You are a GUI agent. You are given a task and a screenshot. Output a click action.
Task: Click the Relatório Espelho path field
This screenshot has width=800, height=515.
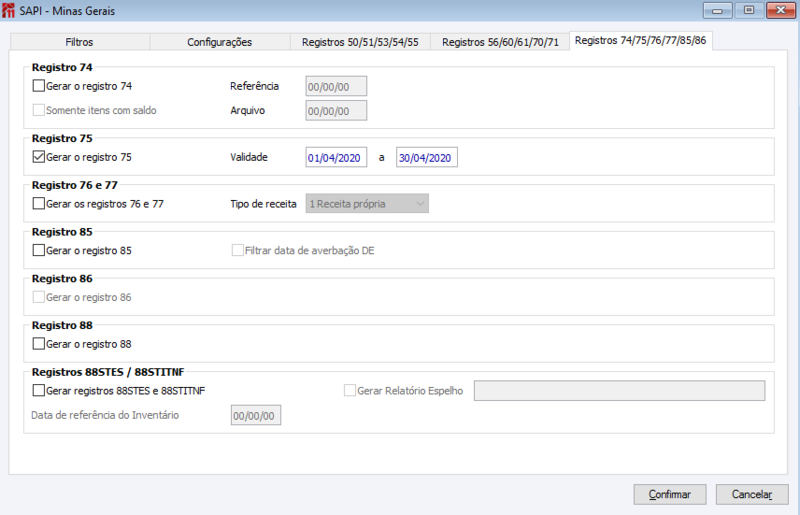(619, 390)
